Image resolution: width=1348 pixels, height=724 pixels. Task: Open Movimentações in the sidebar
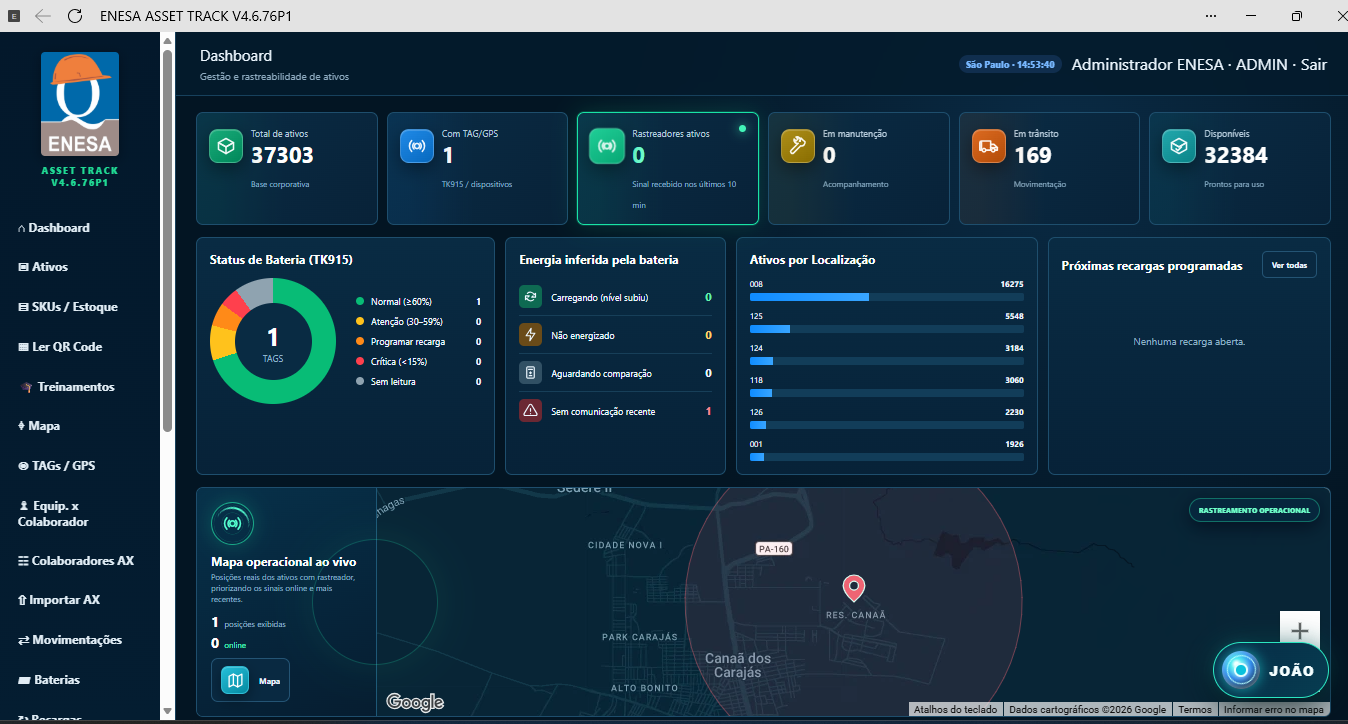pyautogui.click(x=70, y=640)
